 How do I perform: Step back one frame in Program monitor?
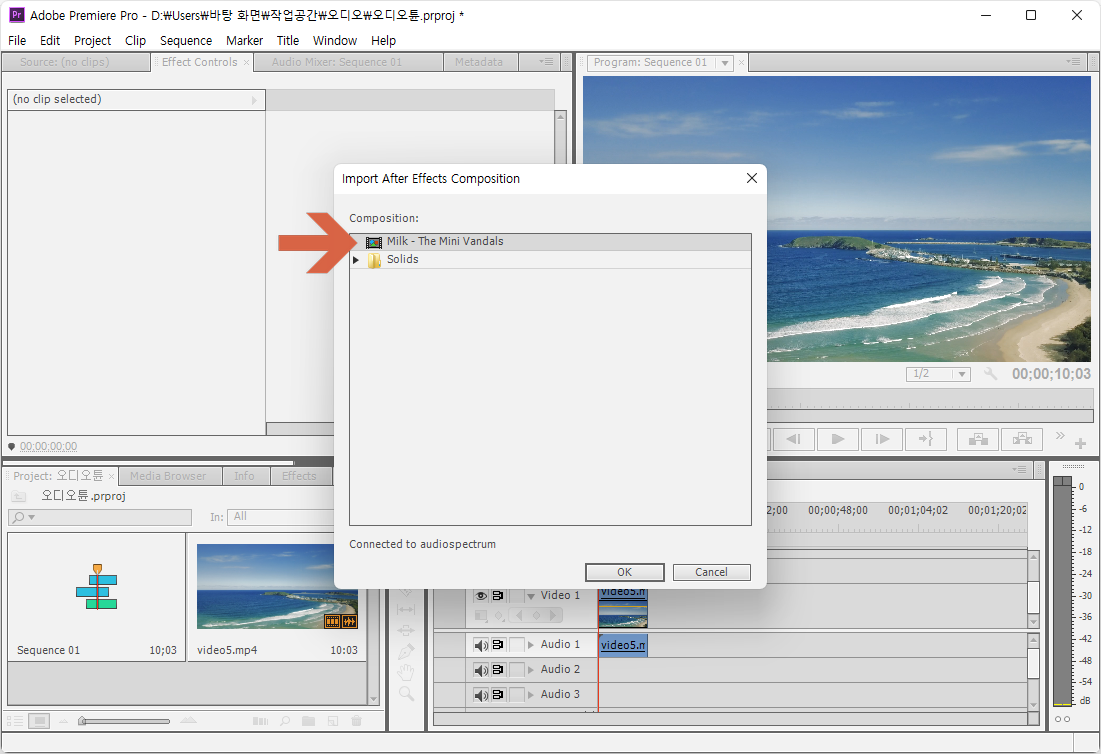coord(793,439)
